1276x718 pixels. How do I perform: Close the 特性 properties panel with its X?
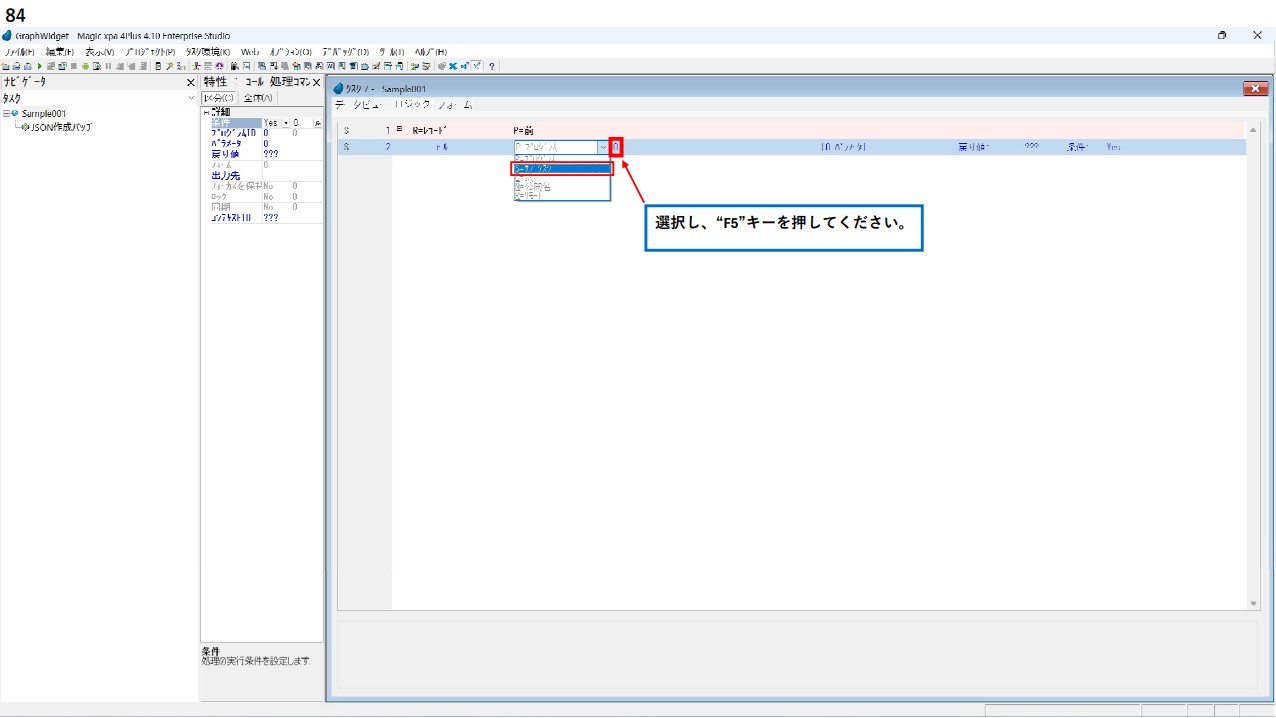[x=317, y=83]
